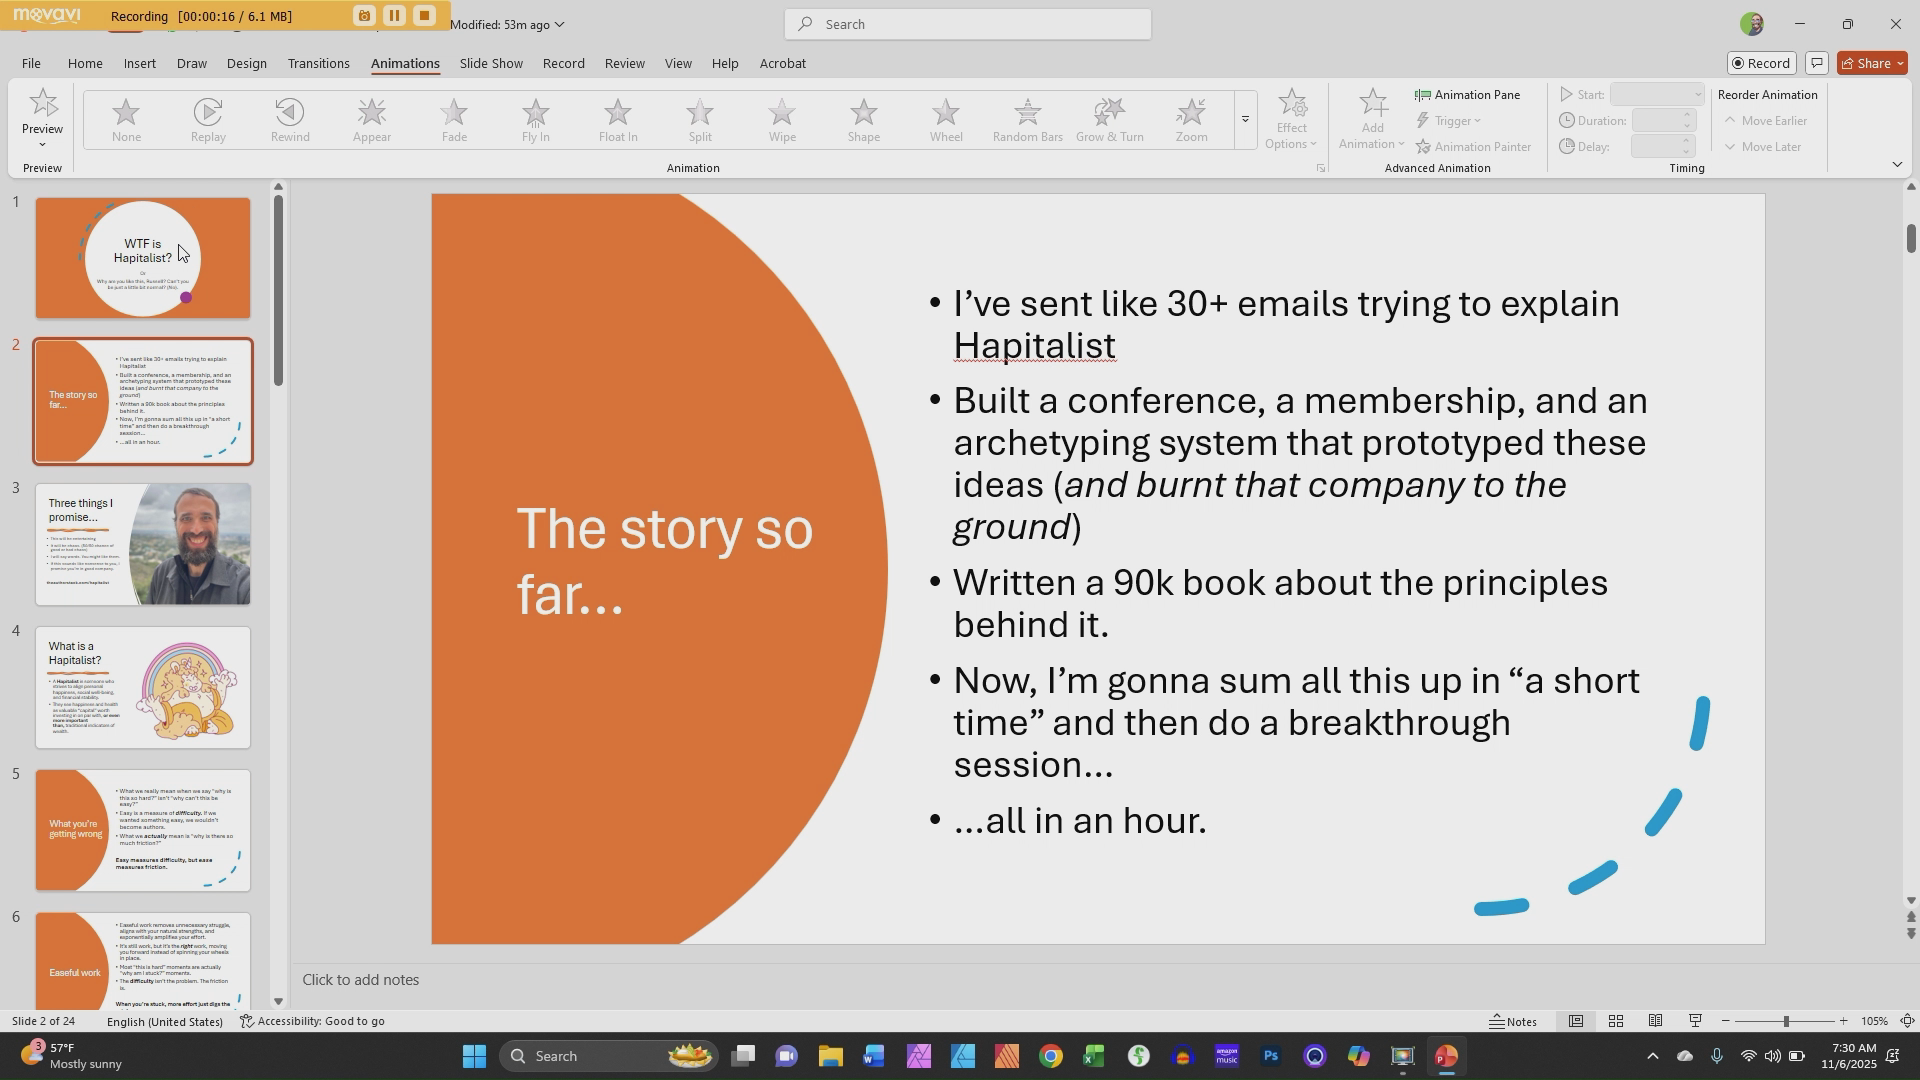This screenshot has height=1080, width=1920.
Task: Adjust the zoom slider
Action: point(1785,1021)
